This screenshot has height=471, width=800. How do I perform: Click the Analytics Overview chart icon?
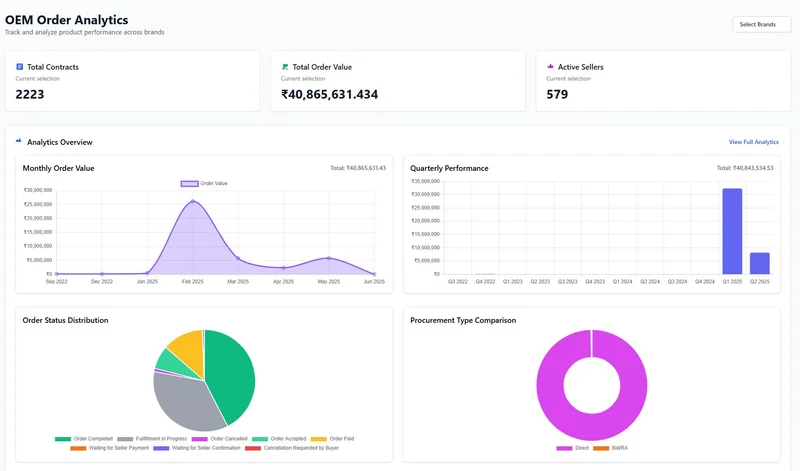19,140
